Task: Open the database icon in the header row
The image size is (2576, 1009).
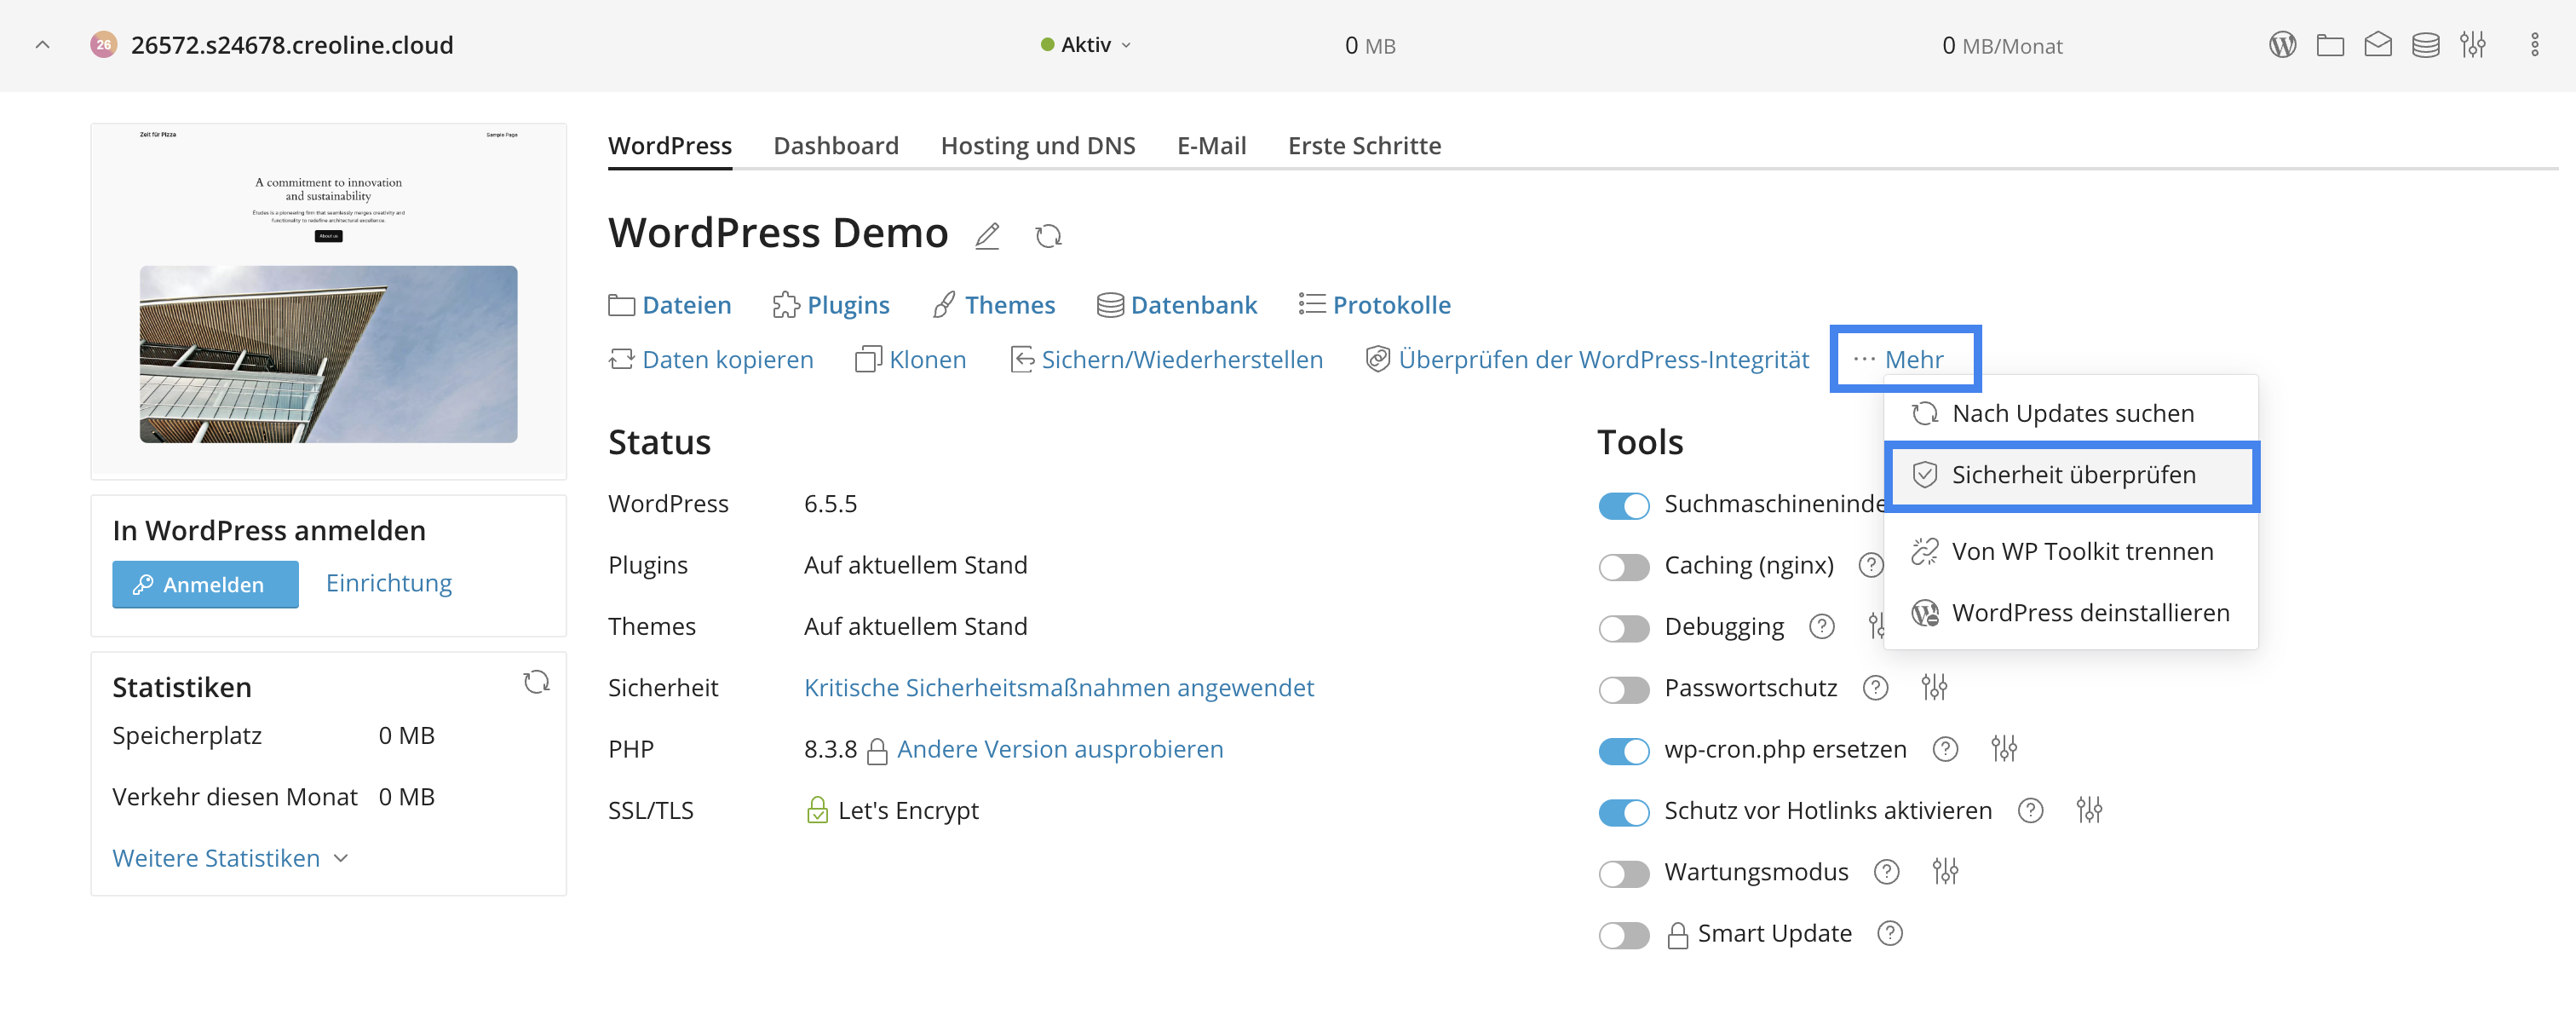Action: 2425,45
